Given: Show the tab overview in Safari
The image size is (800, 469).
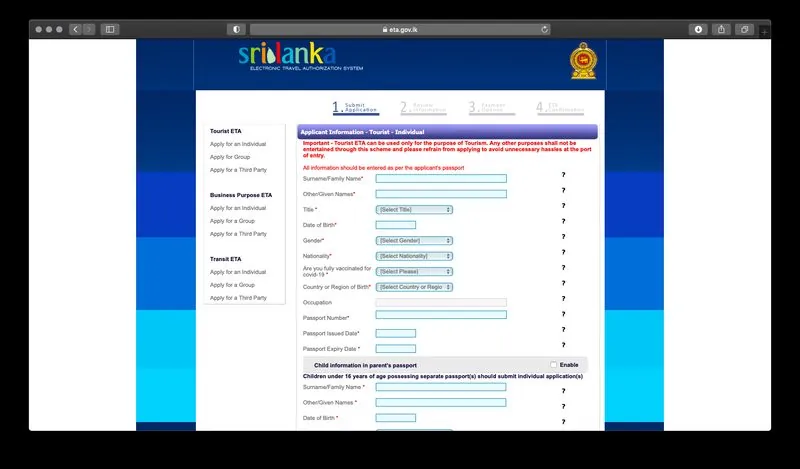Looking at the screenshot, I should [745, 29].
